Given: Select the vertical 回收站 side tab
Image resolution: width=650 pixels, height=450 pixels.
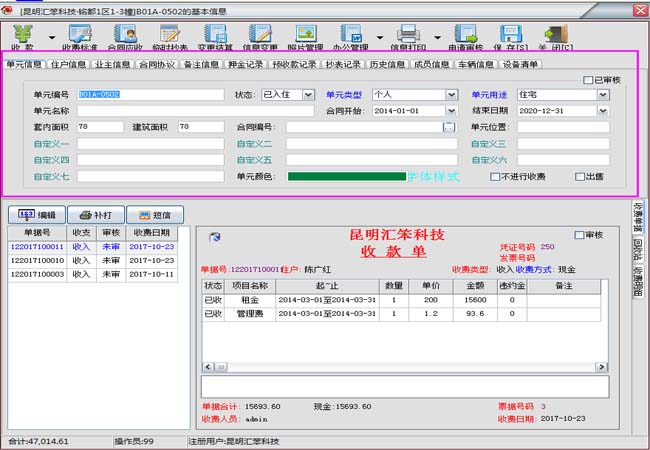Looking at the screenshot, I should click(638, 250).
